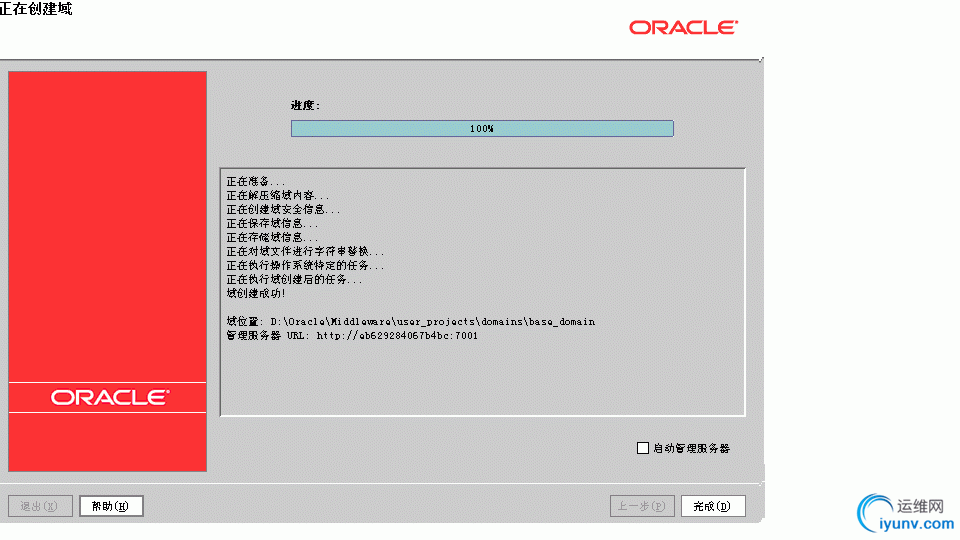The image size is (960, 540).
Task: Click the 进度: label
Action: (305, 105)
